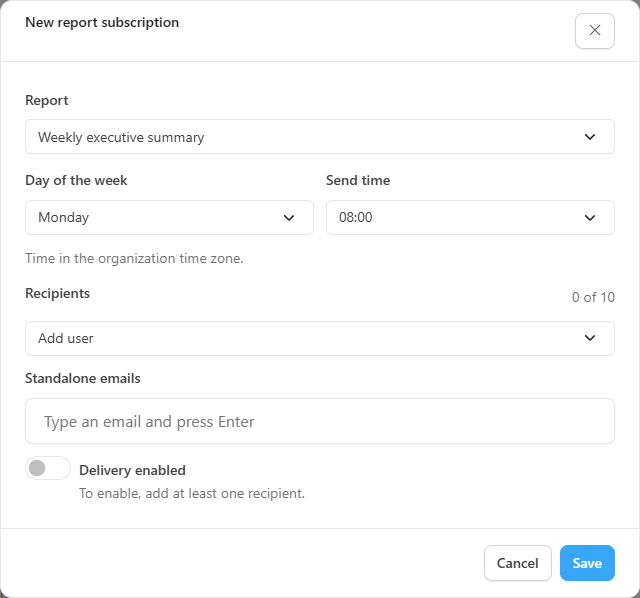Click the 'Report' field label

47,100
